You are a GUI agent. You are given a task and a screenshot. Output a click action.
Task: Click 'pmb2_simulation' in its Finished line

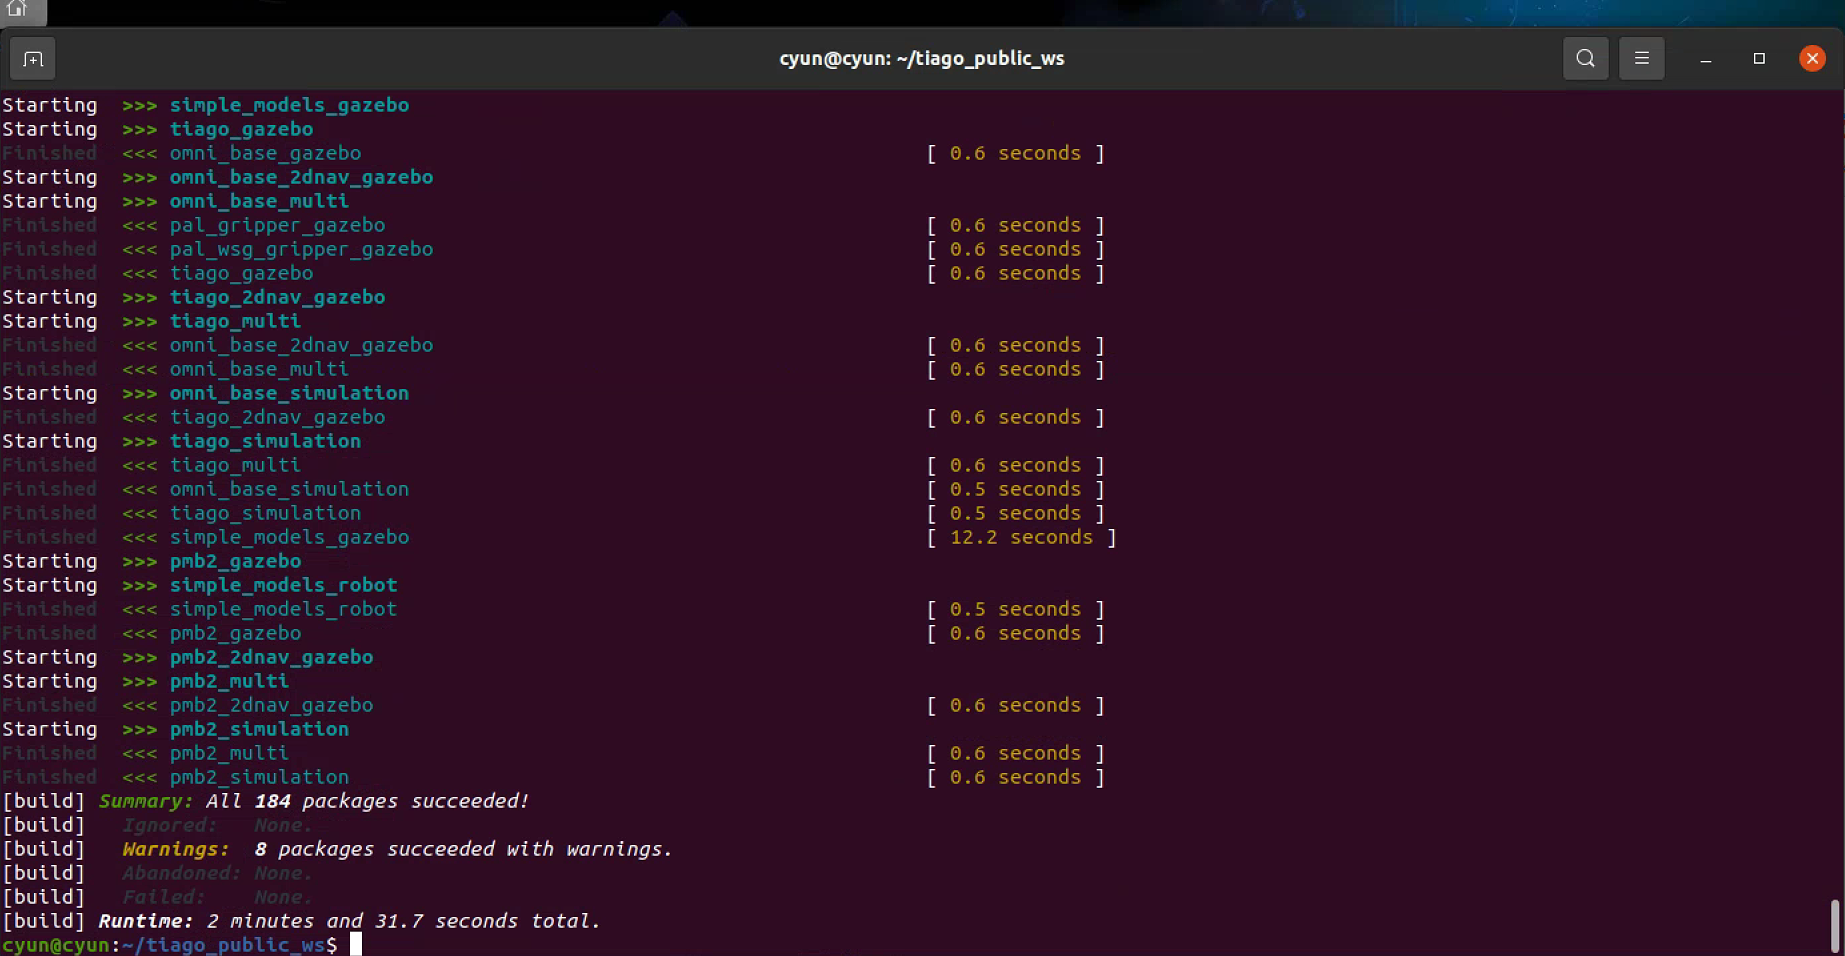[259, 777]
